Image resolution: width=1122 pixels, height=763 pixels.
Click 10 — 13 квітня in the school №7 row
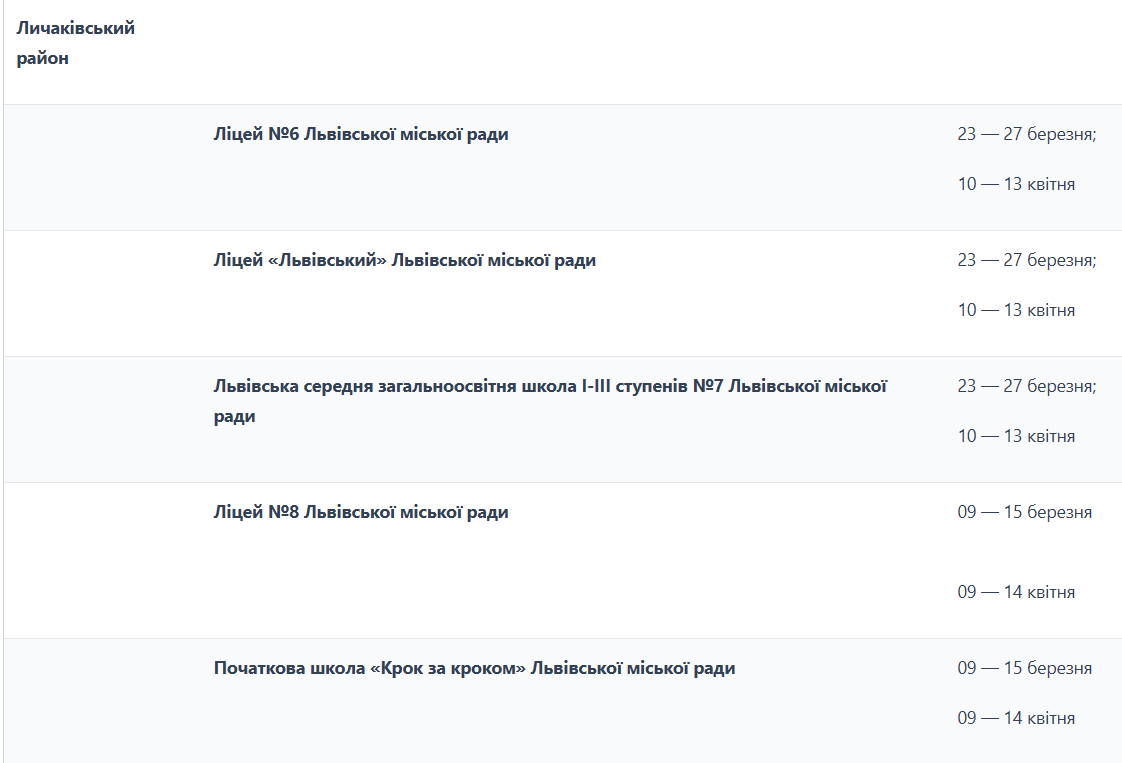click(1016, 436)
